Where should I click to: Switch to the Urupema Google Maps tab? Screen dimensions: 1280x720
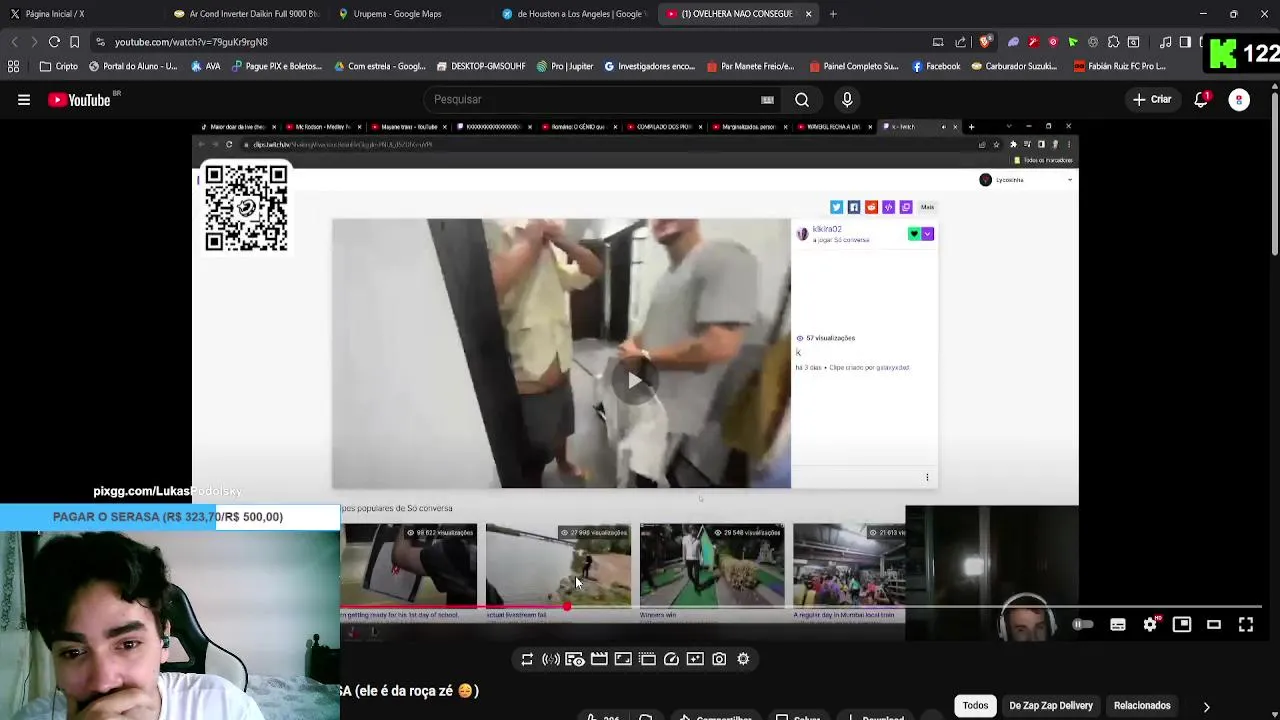[x=409, y=14]
